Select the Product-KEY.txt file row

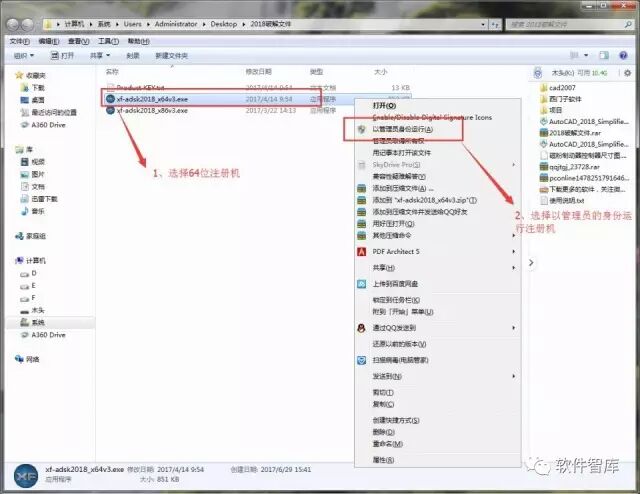coord(258,87)
